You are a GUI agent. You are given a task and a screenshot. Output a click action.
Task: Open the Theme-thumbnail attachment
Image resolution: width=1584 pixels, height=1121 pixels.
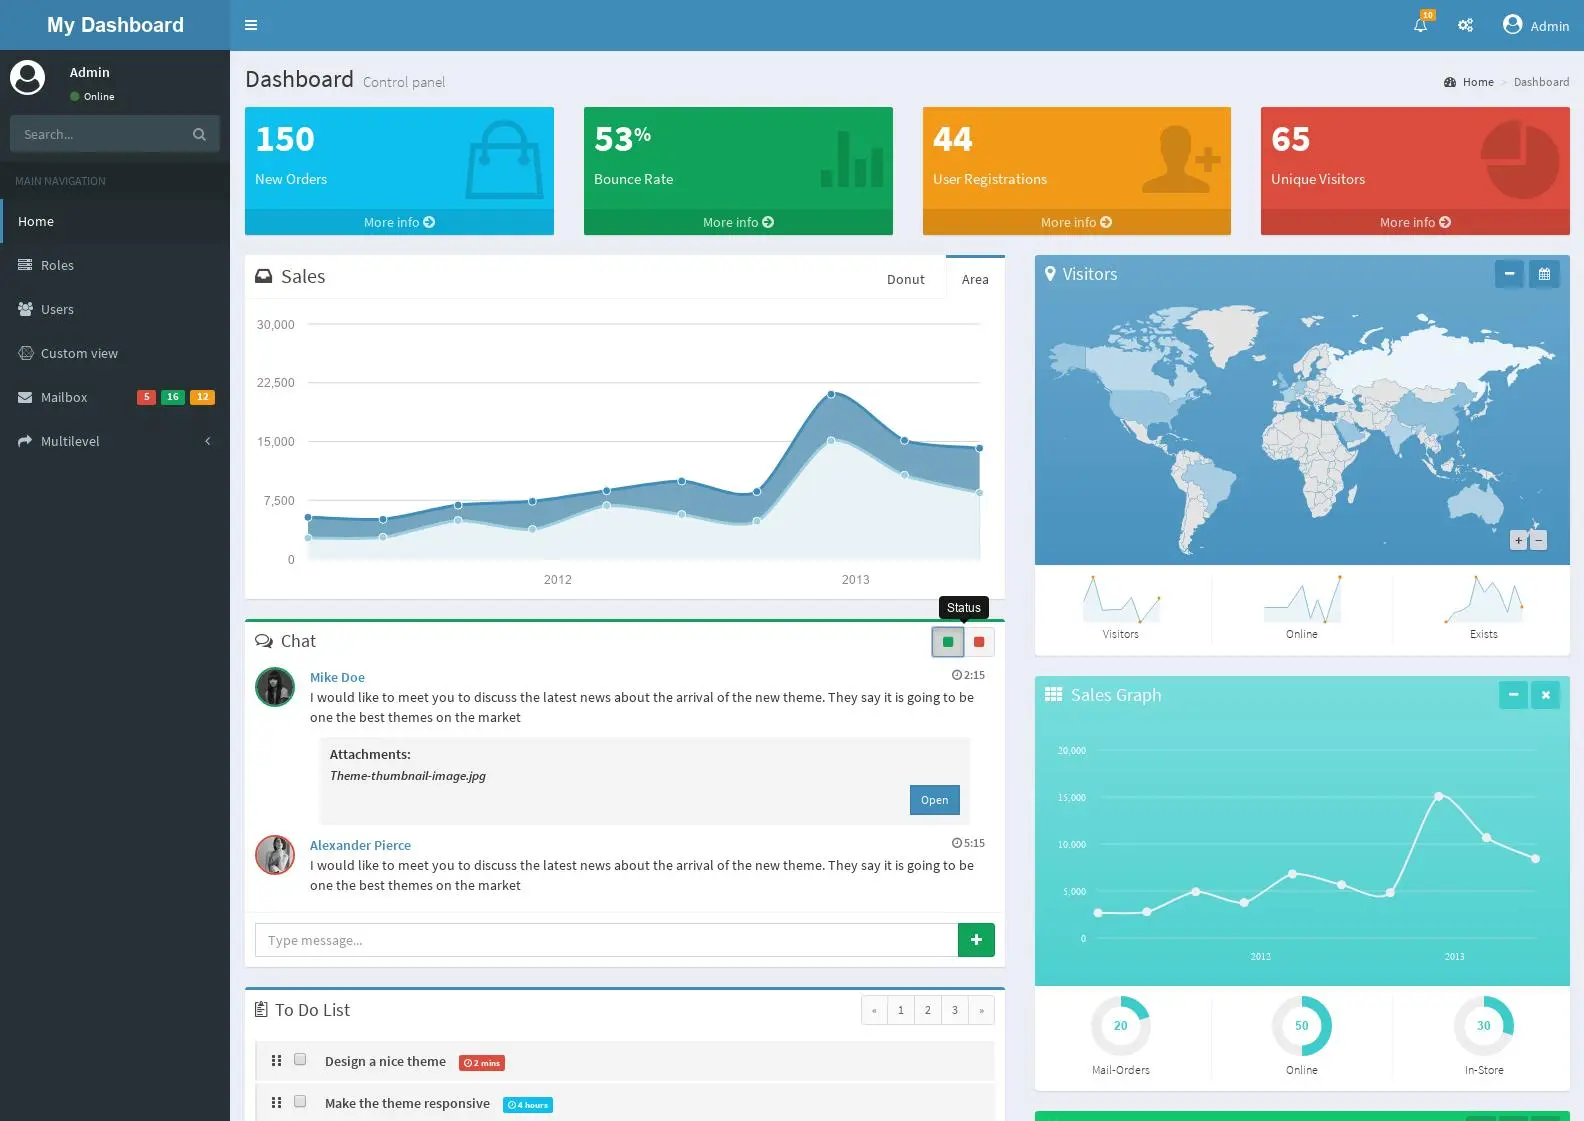[x=934, y=800]
